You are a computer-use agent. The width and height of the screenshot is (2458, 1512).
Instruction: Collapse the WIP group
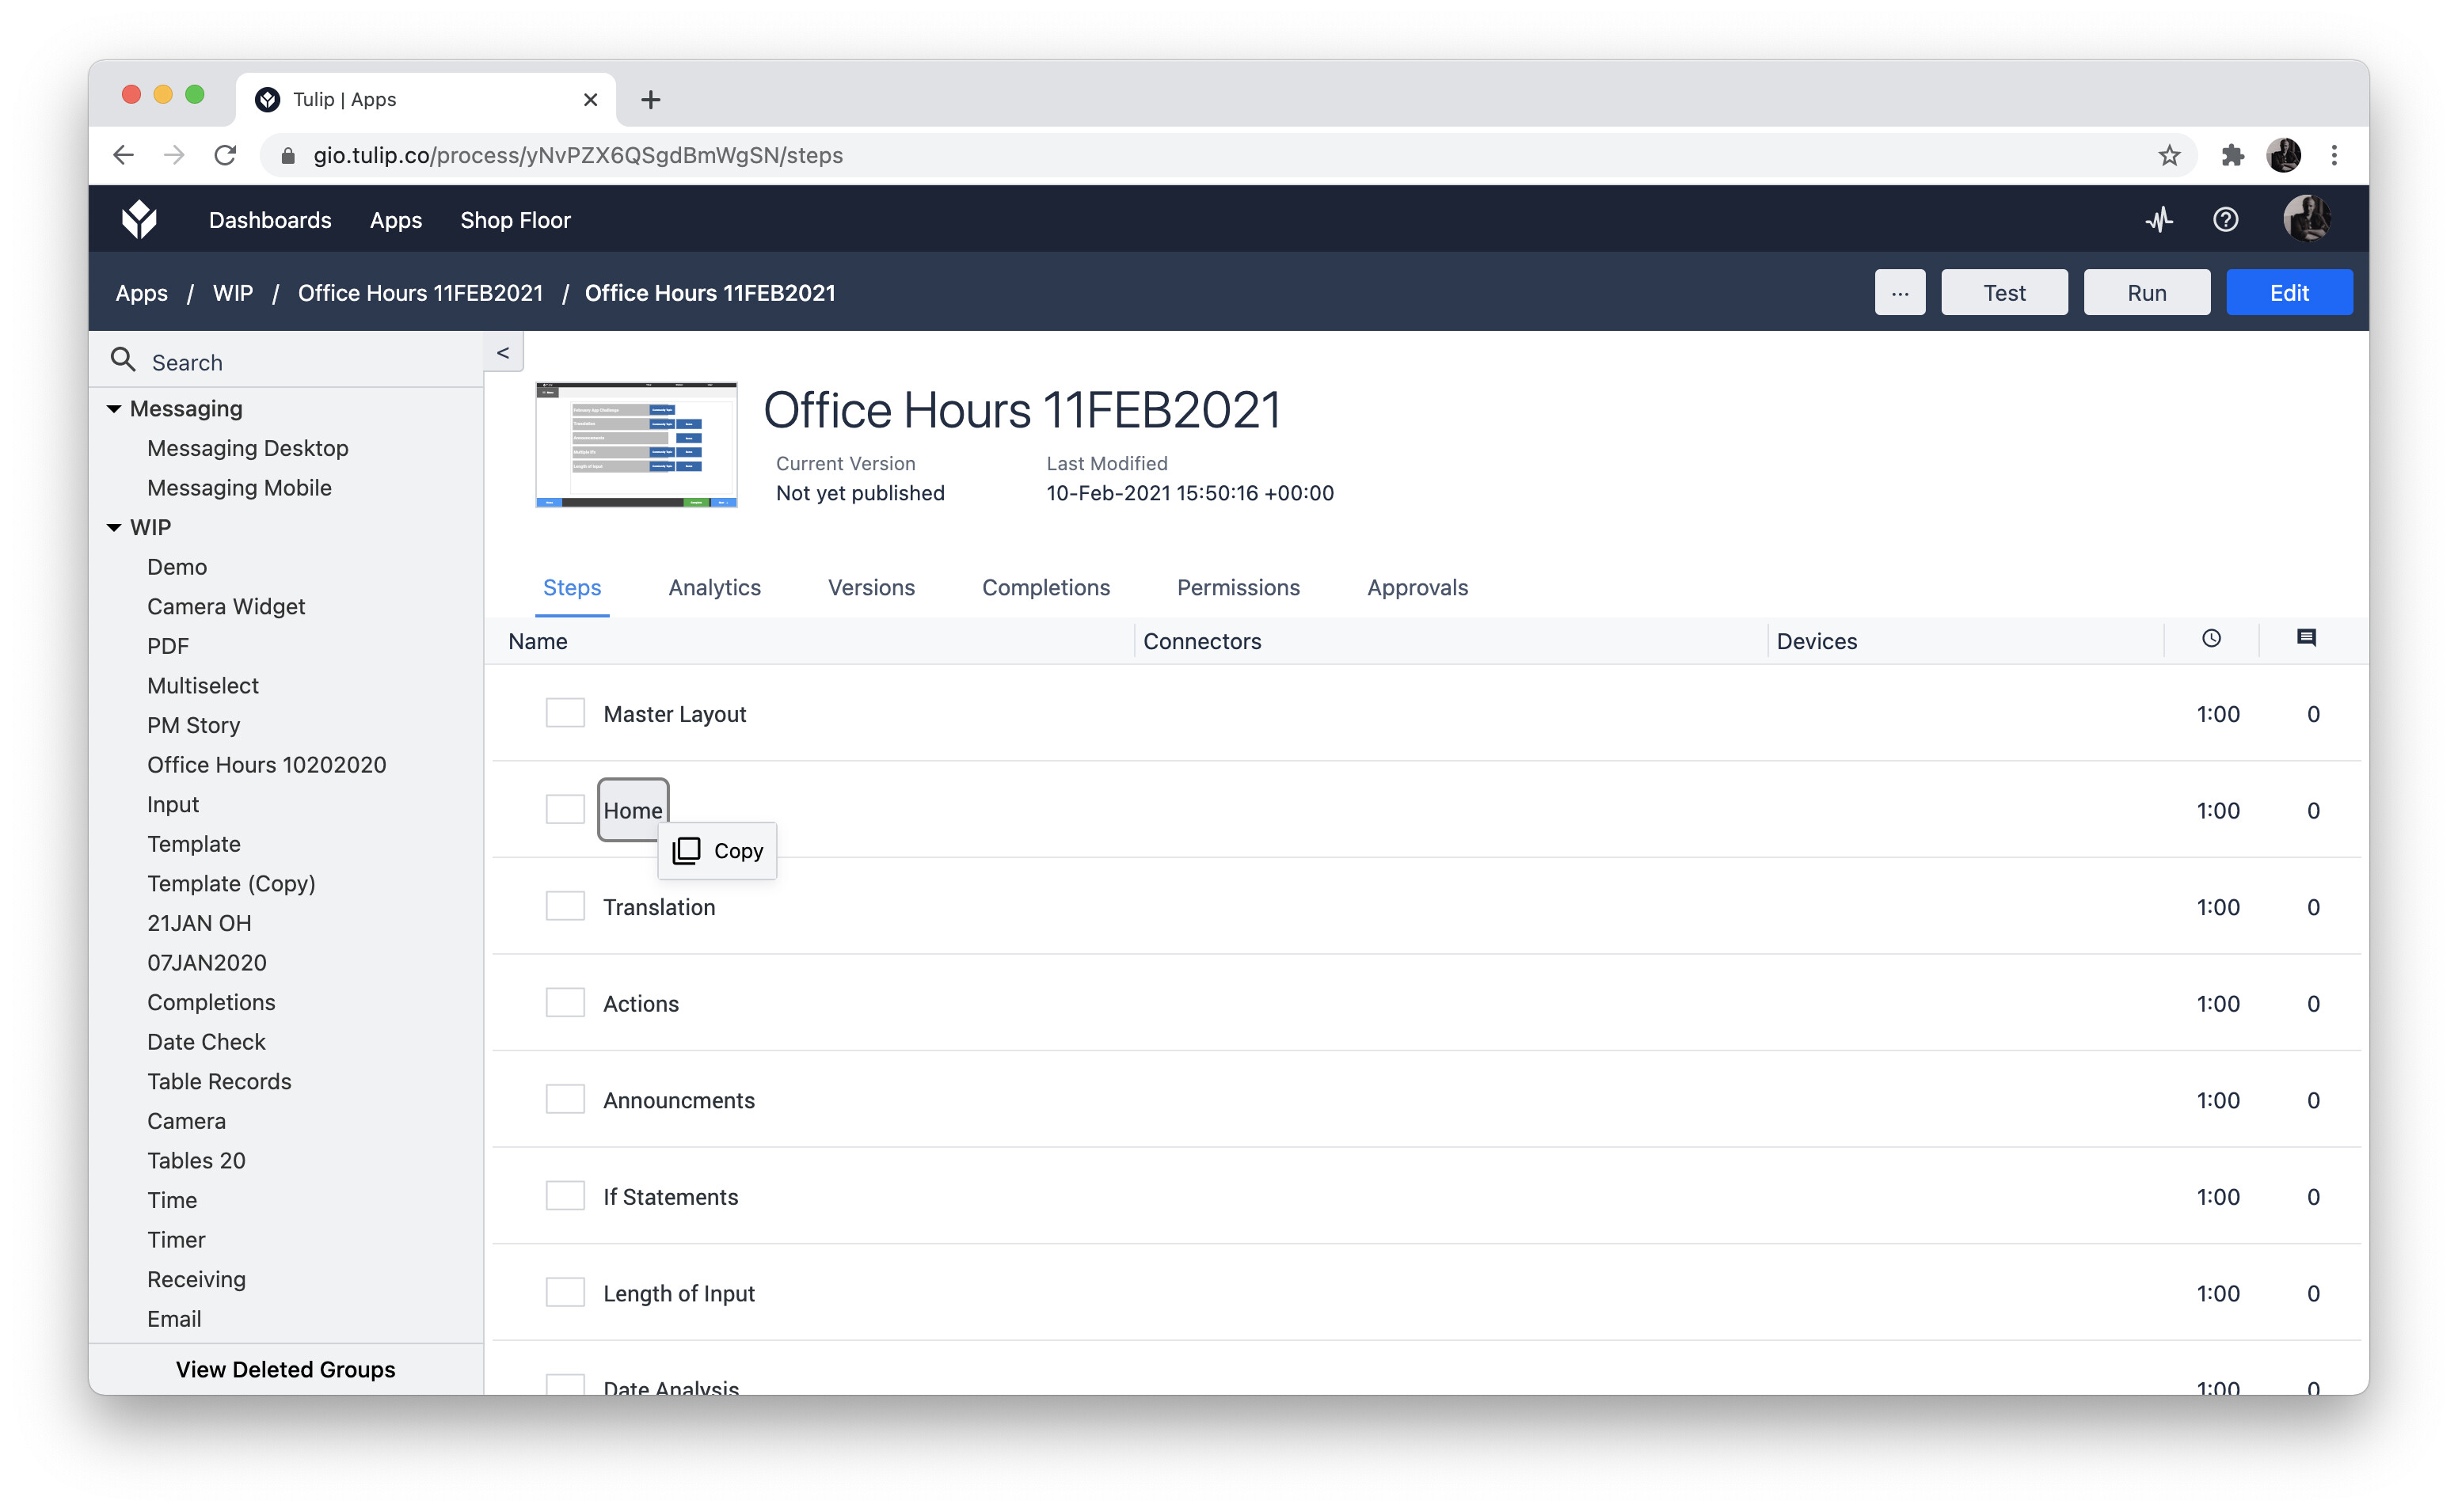pos(114,528)
